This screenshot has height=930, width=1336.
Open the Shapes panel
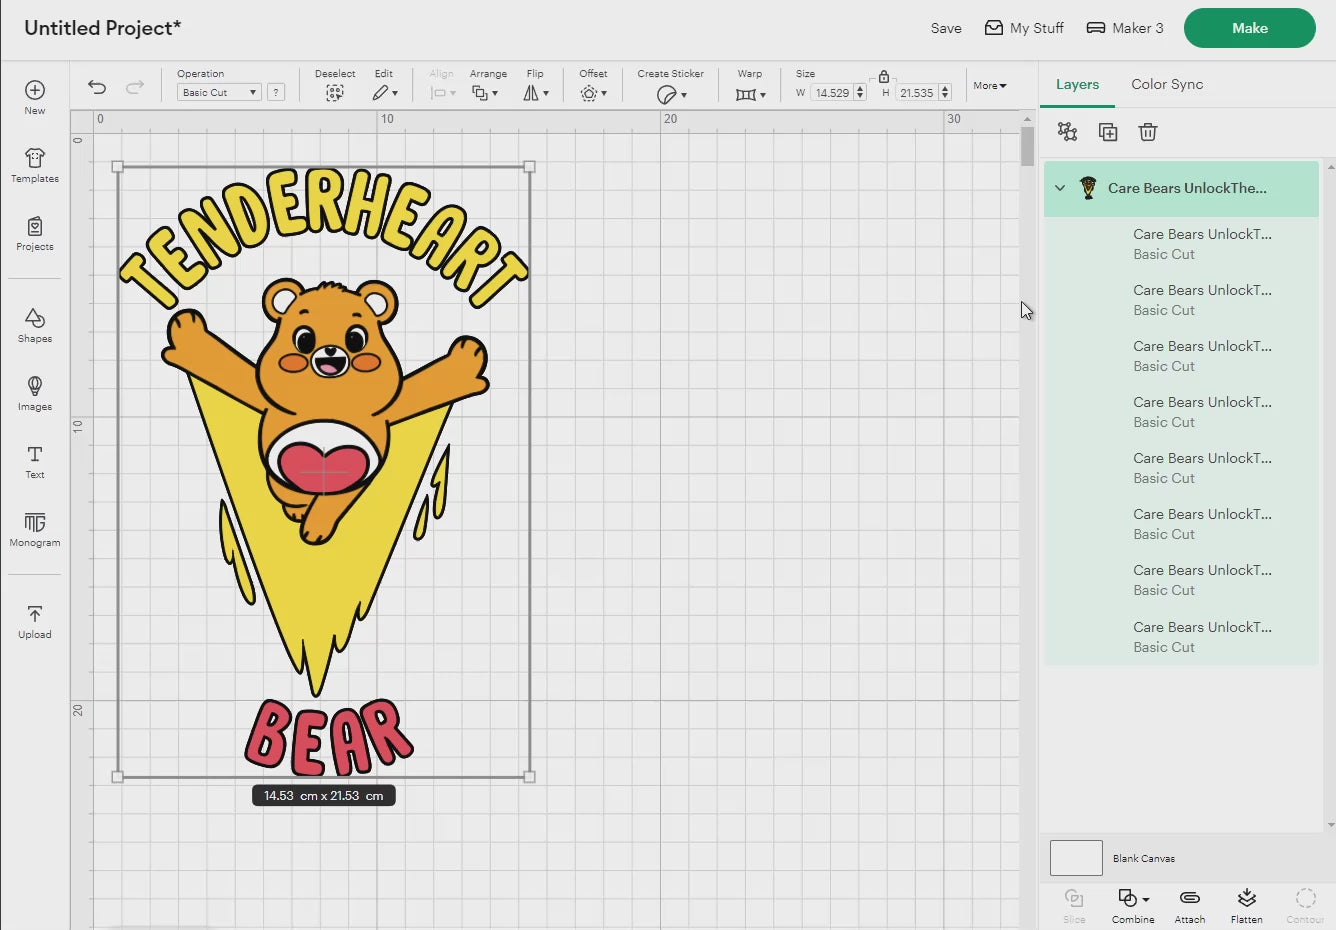[35, 325]
